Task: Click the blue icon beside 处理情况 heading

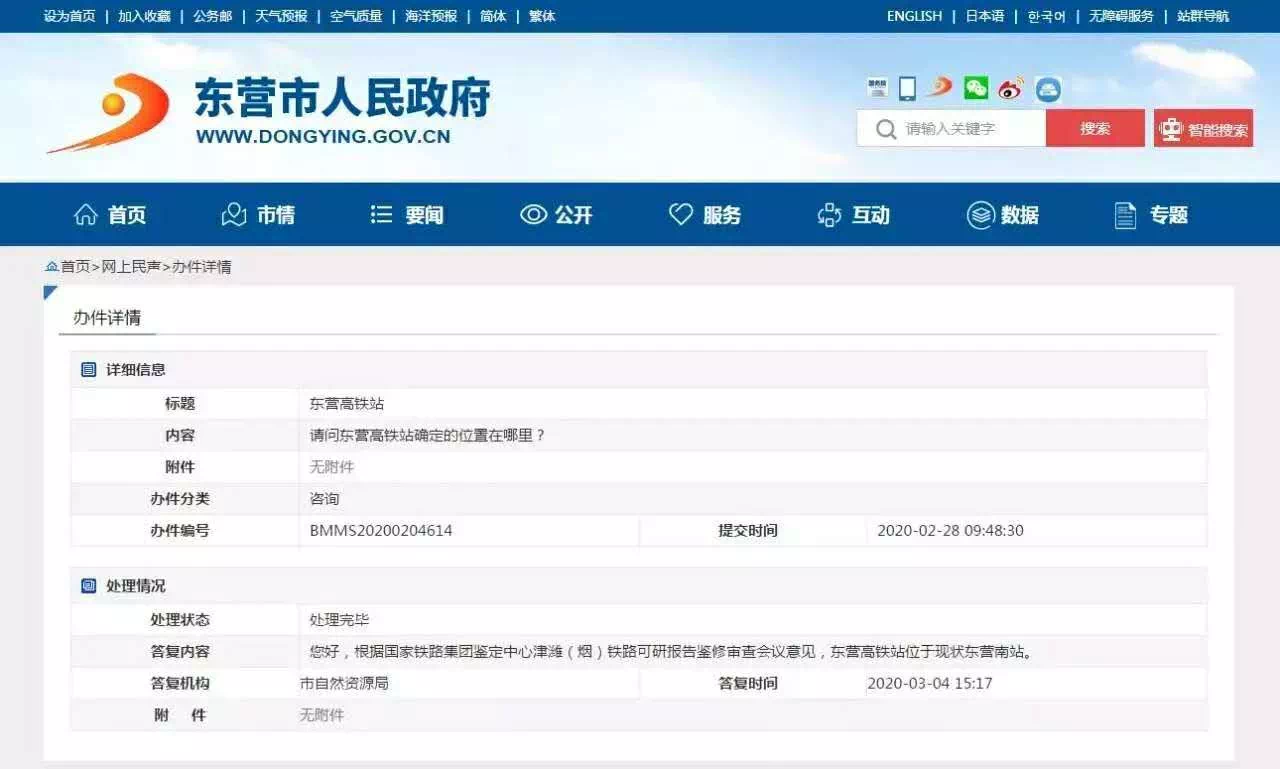Action: 89,586
